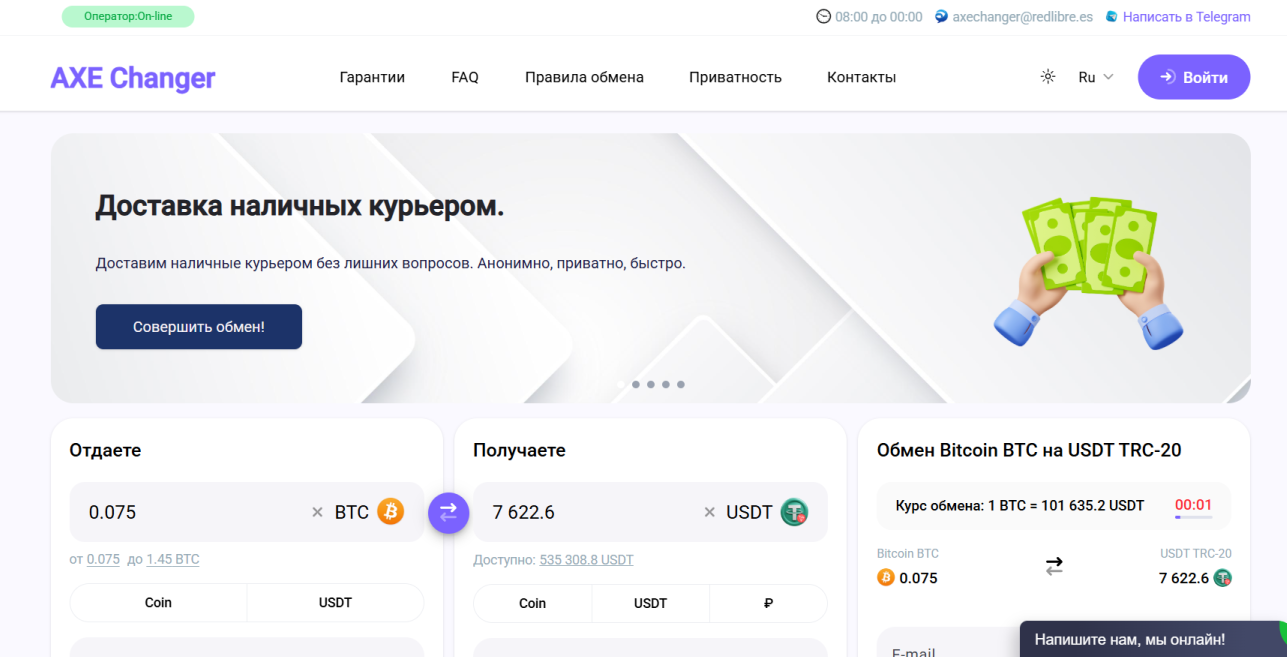Click the orange Bitcoin icon in Отдаете field
The image size is (1287, 657).
click(x=390, y=512)
